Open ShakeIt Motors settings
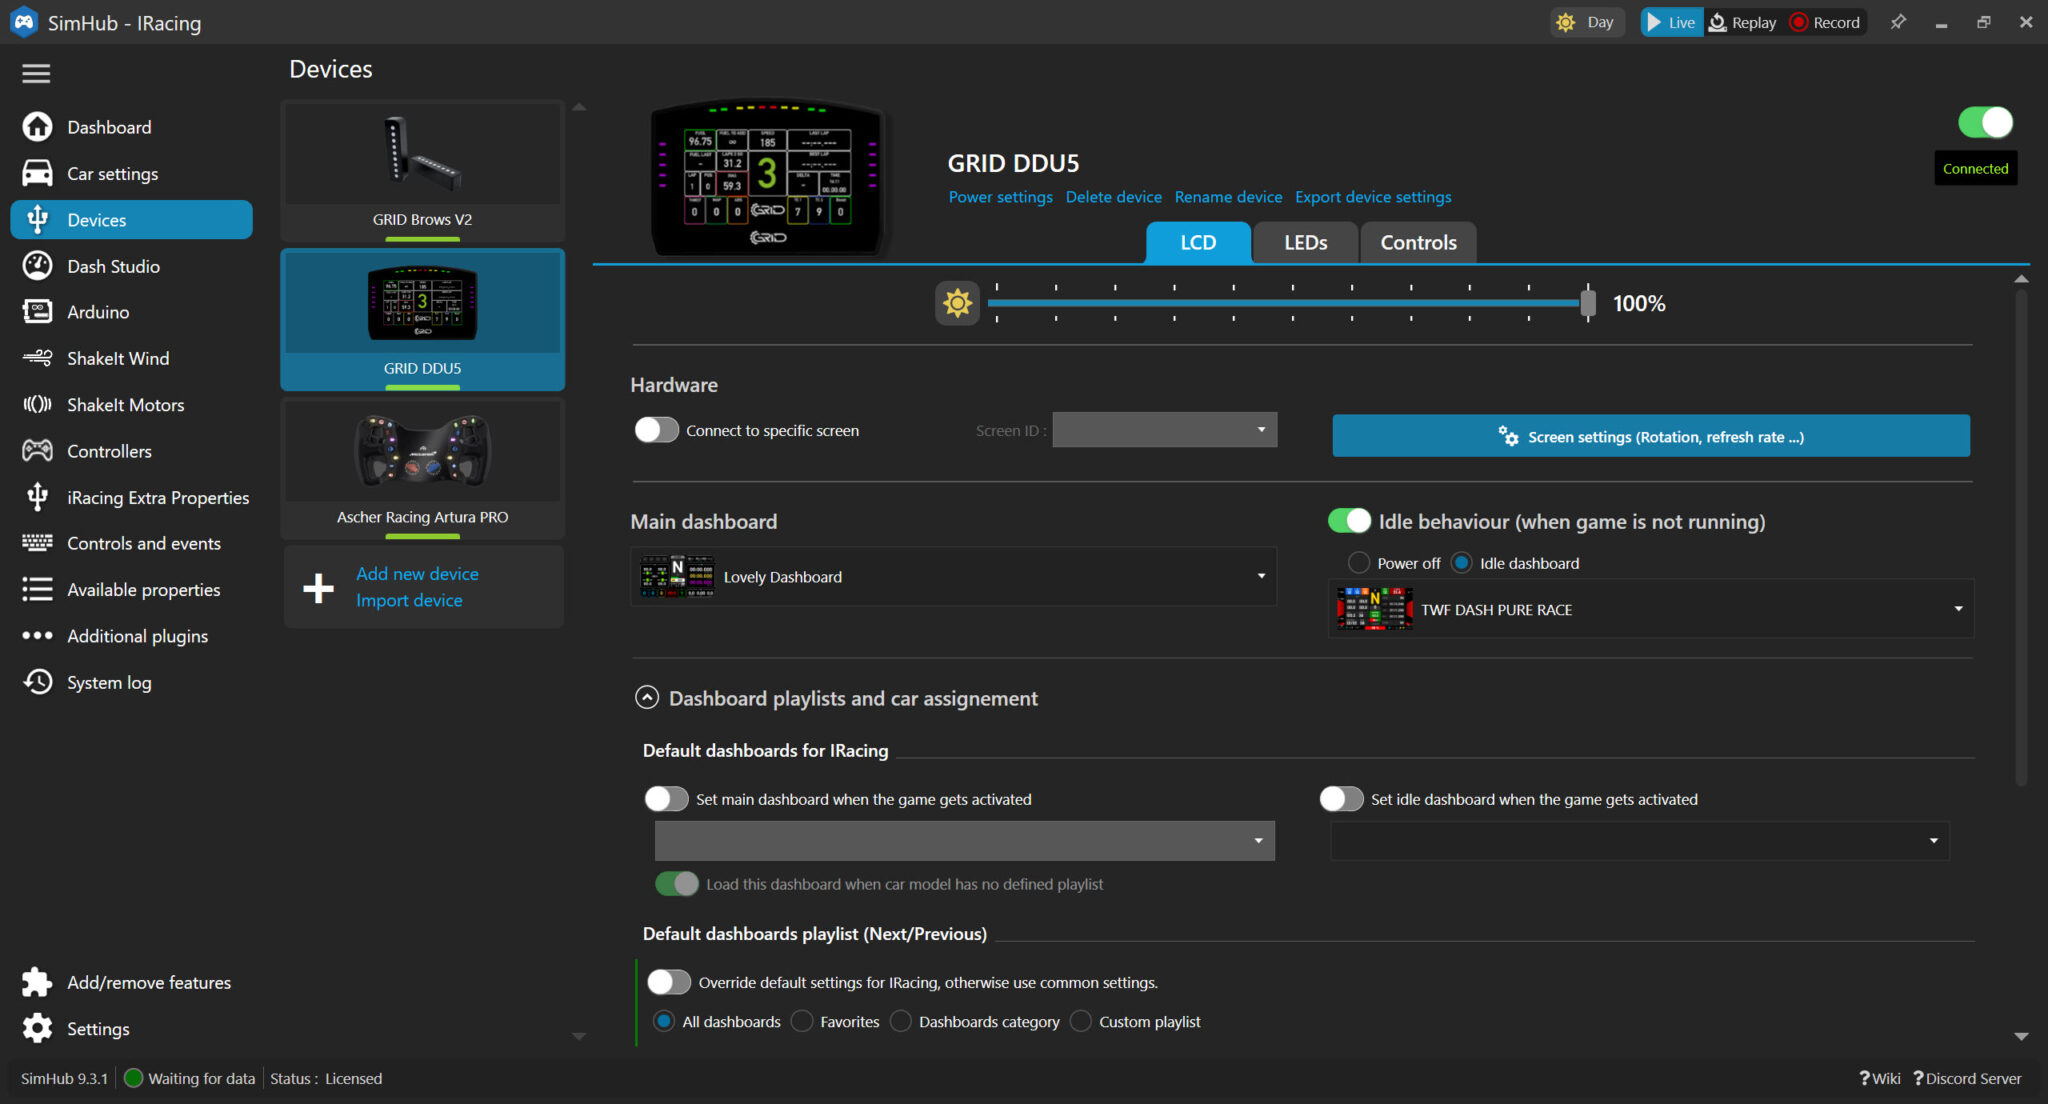This screenshot has height=1104, width=2048. pyautogui.click(x=125, y=404)
